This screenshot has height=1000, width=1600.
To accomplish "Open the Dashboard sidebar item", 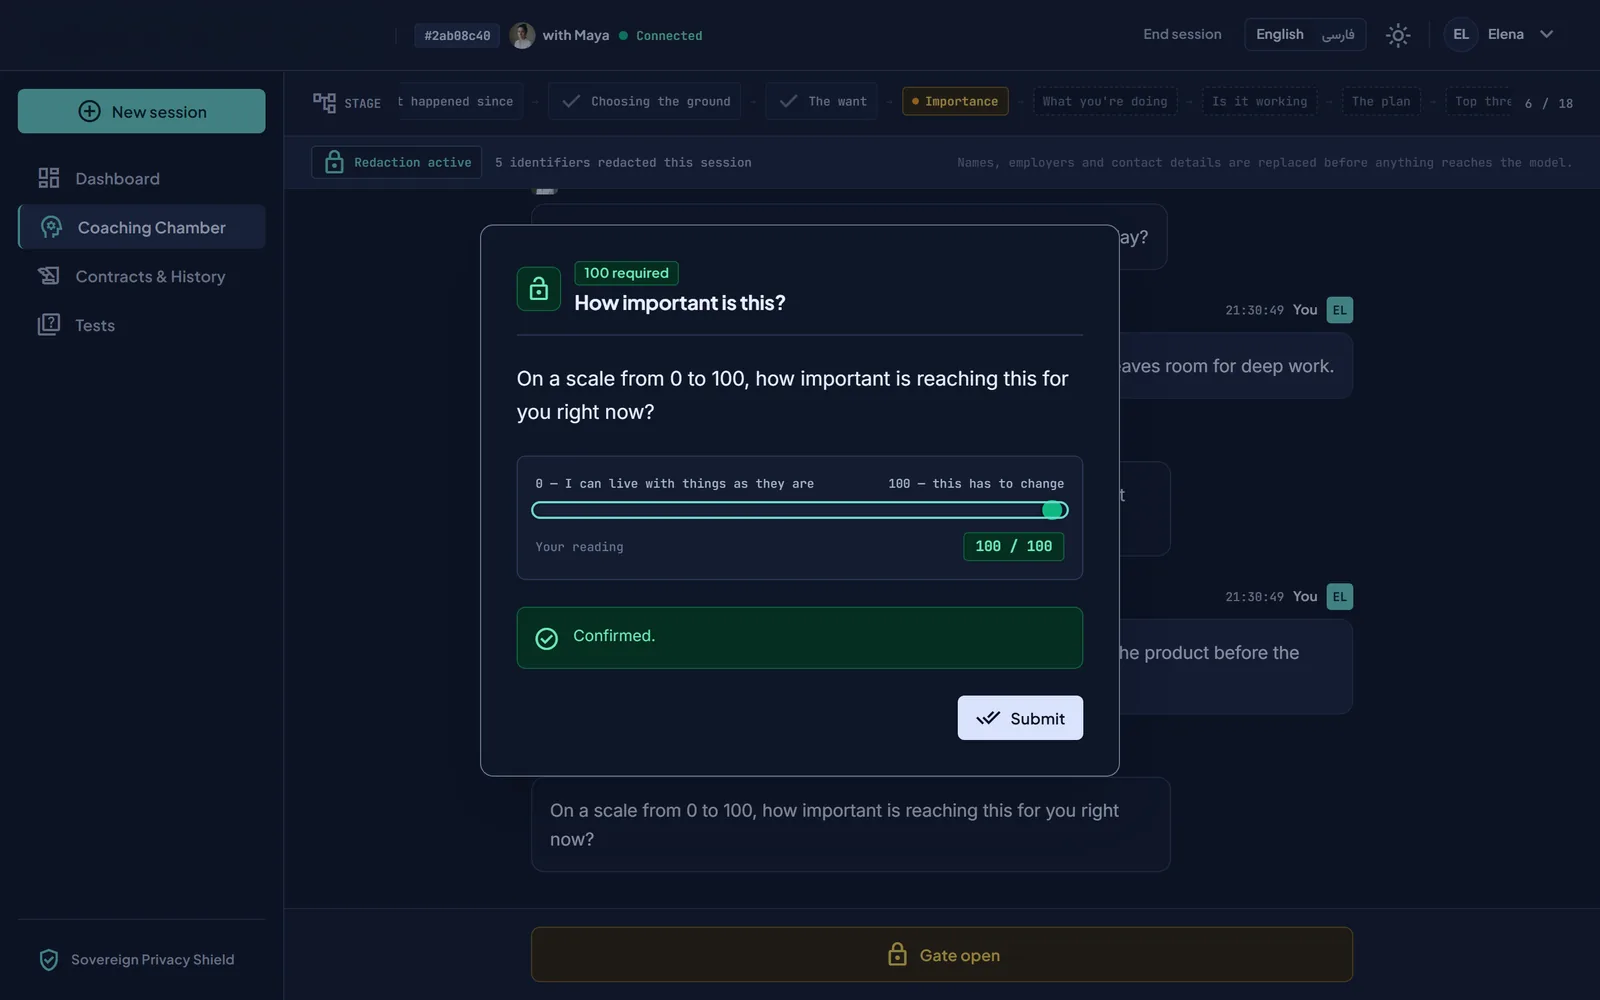I will (141, 178).
